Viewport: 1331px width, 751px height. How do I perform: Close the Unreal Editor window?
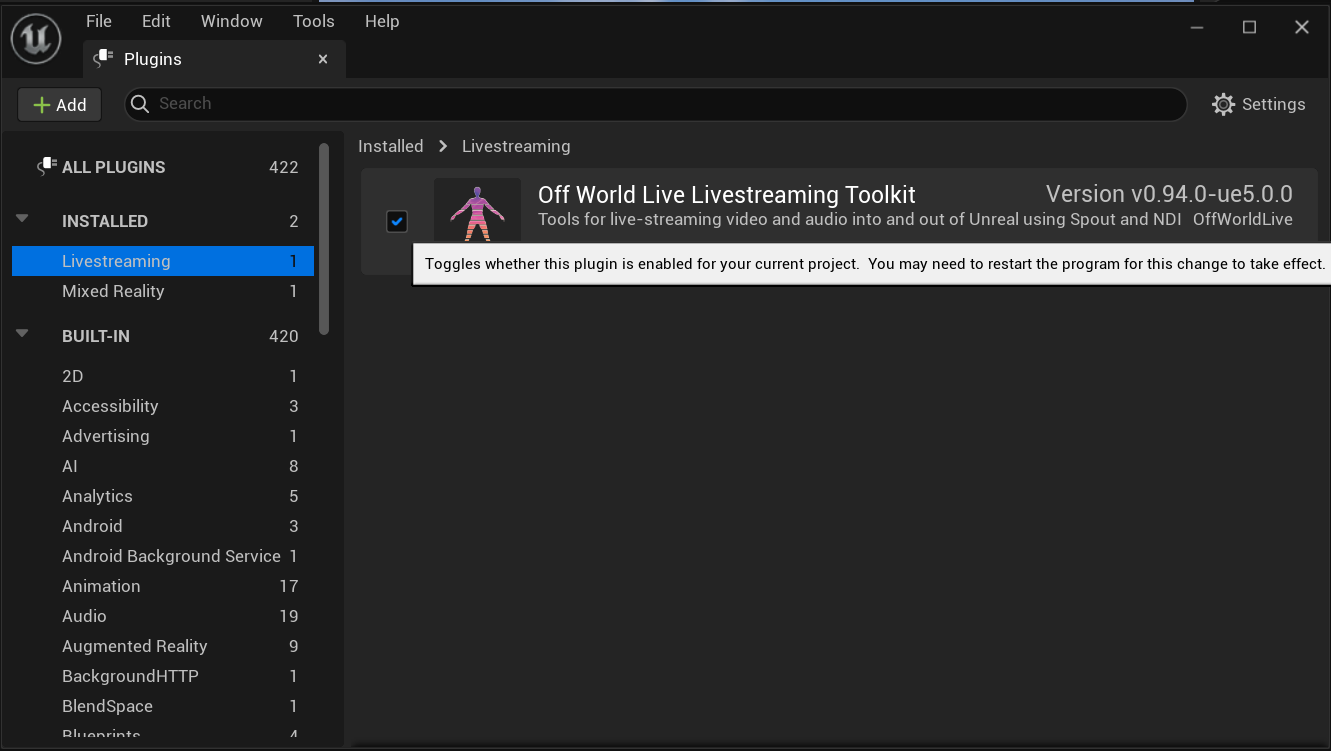click(1302, 27)
